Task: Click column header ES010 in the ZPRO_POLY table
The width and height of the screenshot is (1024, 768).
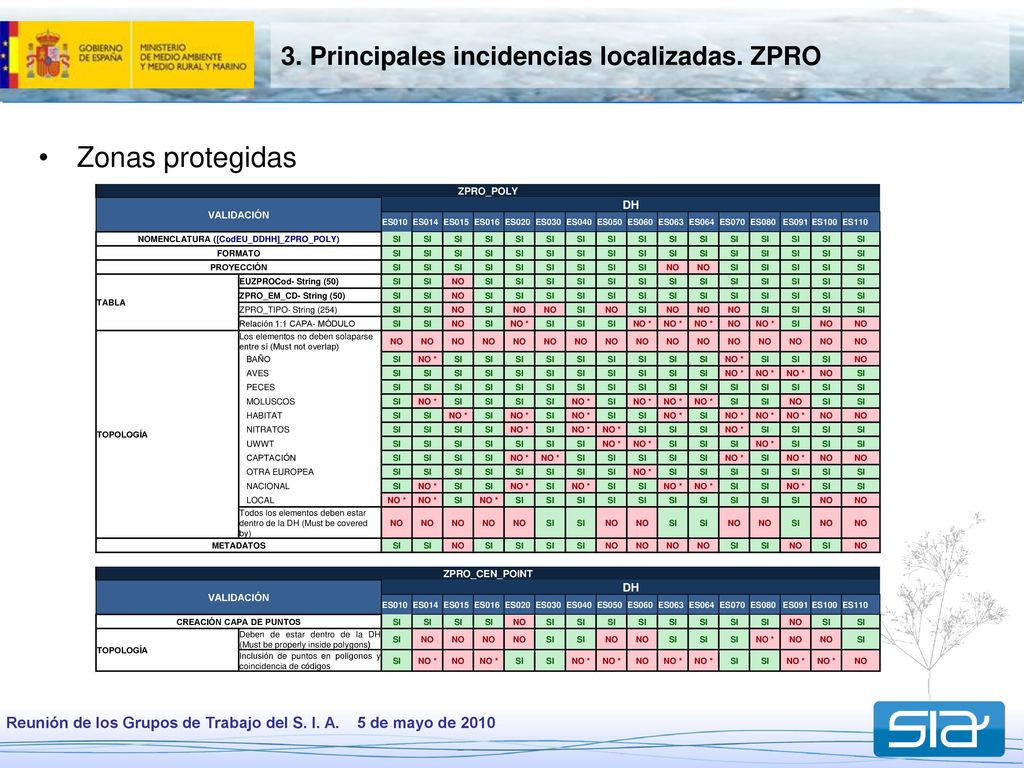Action: pos(395,222)
